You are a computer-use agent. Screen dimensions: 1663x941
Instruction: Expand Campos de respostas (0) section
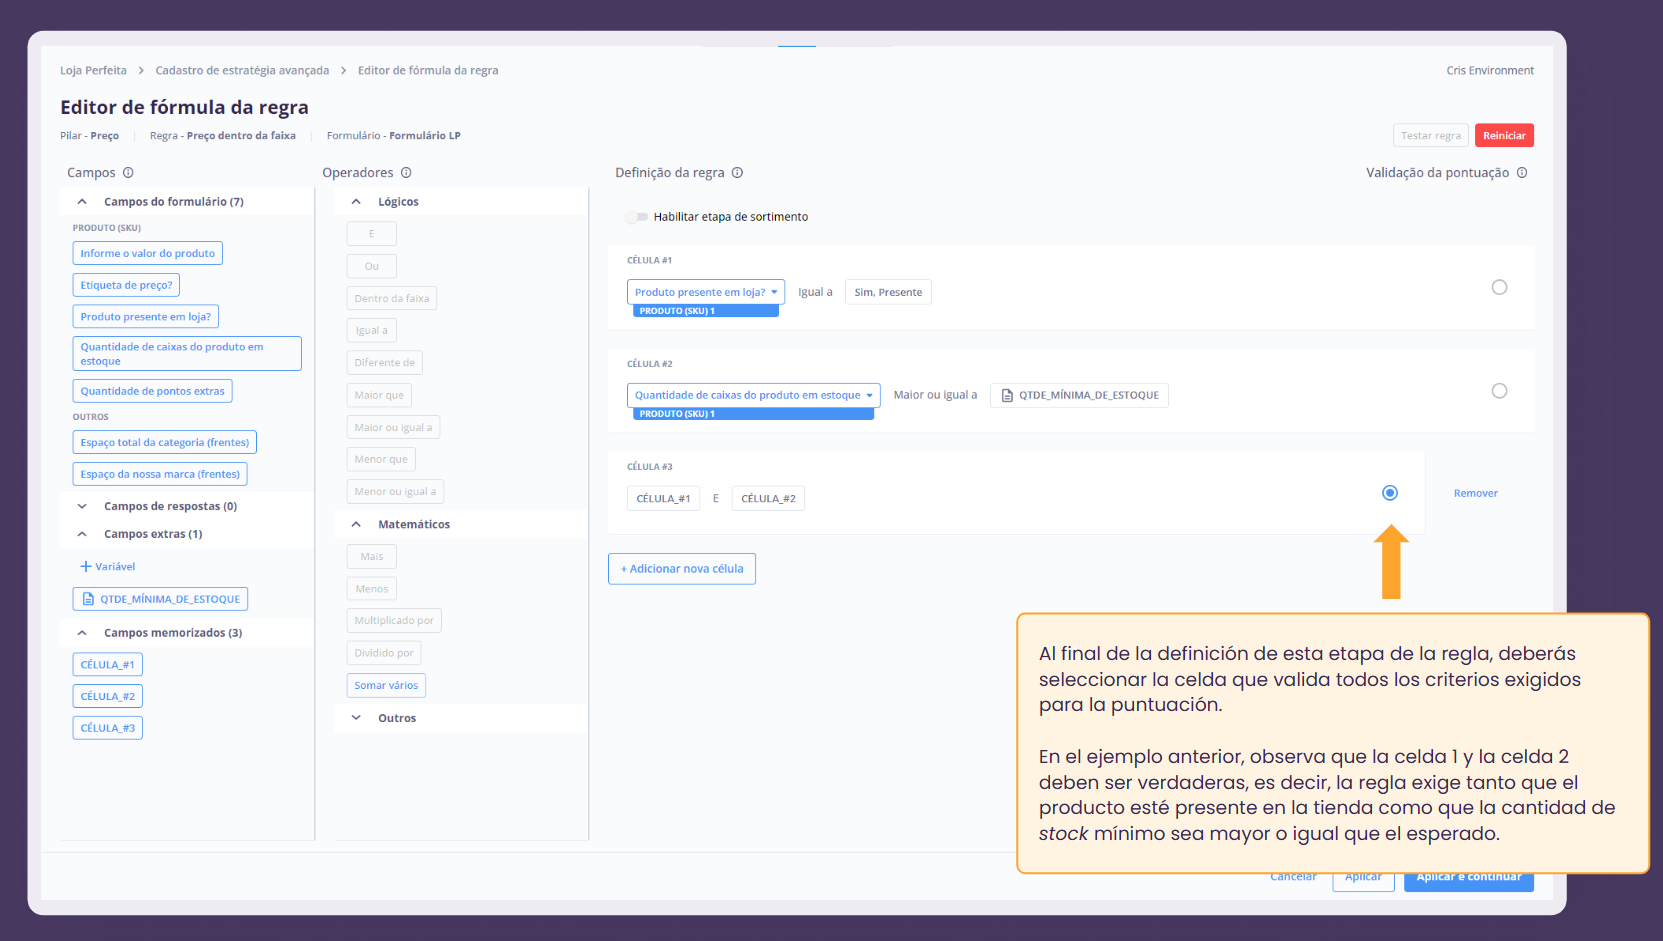(x=82, y=506)
